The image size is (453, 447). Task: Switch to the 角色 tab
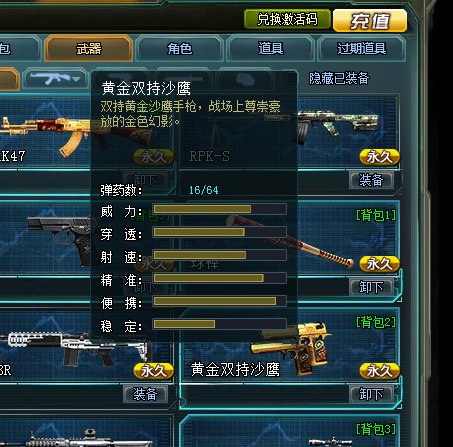click(180, 49)
